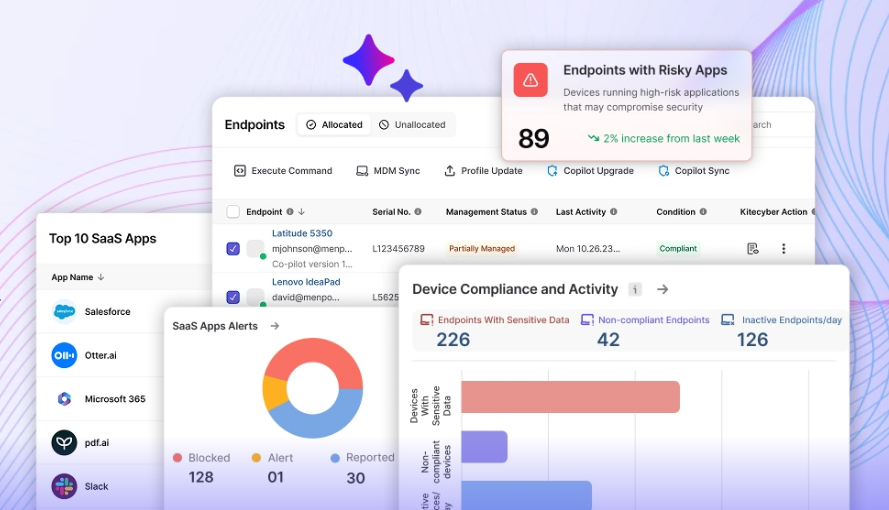Click the Devices With Sensitive Data bar
This screenshot has height=510, width=889.
(570, 397)
